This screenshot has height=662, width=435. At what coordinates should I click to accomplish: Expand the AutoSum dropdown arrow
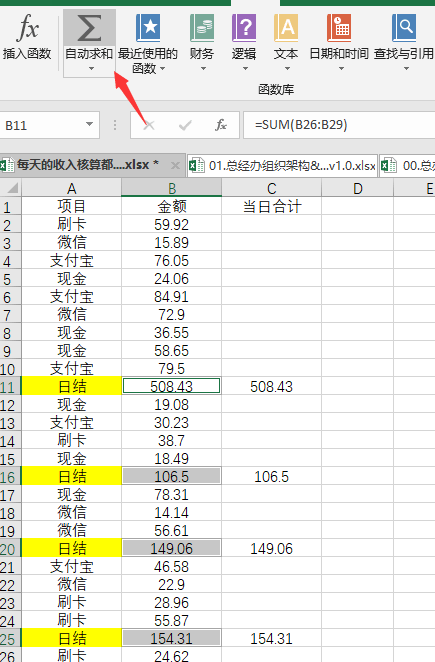(x=91, y=68)
